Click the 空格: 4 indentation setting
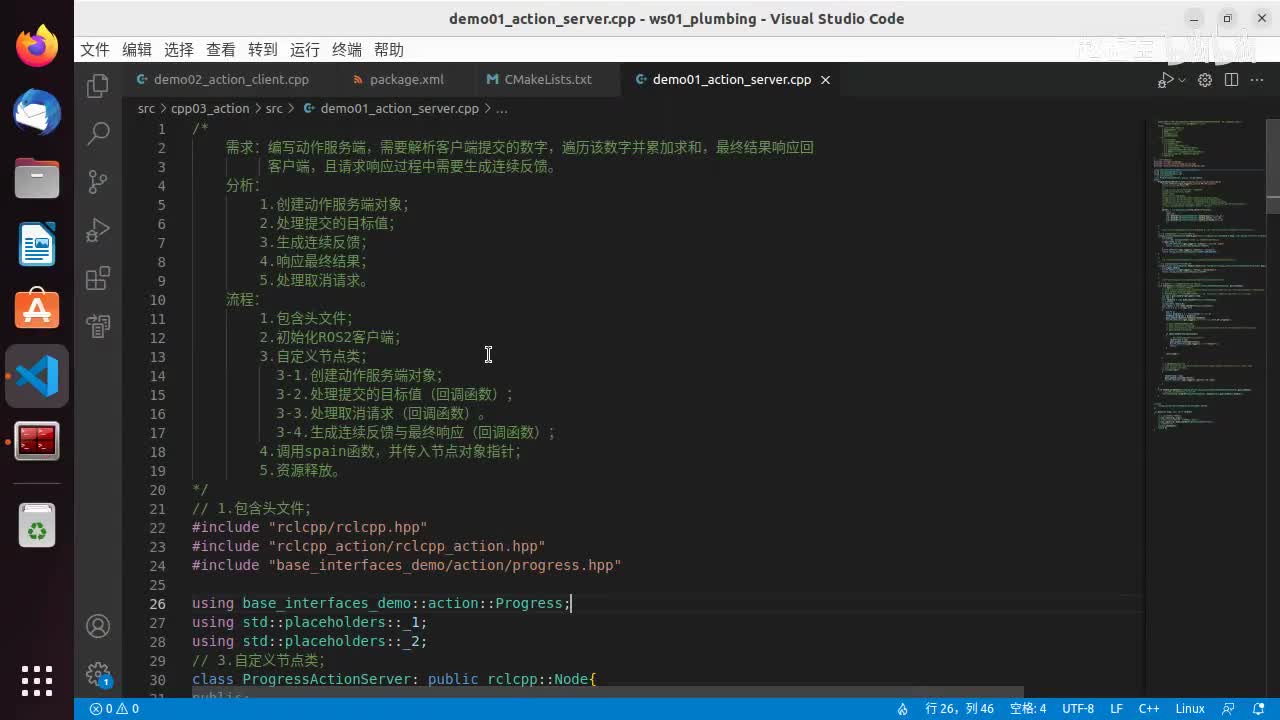1280x720 pixels. (x=1027, y=709)
